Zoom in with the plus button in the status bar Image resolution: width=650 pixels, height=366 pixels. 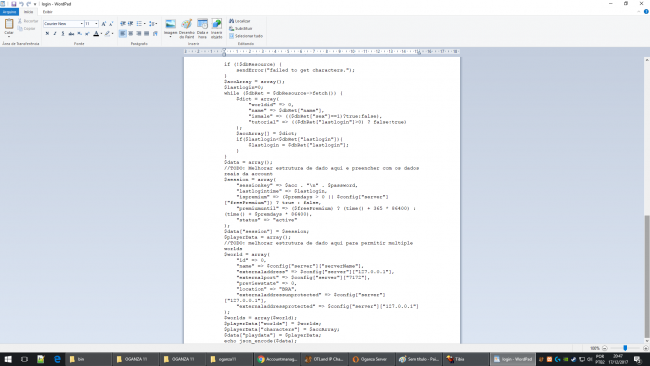(645, 348)
